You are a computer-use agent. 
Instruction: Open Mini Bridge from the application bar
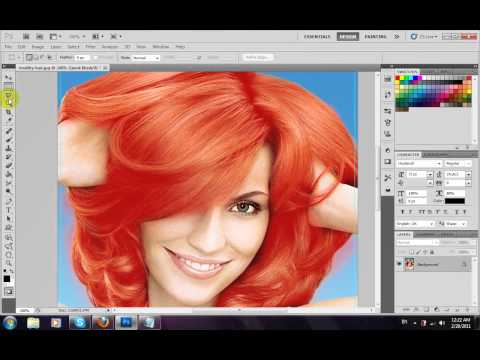pyautogui.click(x=39, y=37)
